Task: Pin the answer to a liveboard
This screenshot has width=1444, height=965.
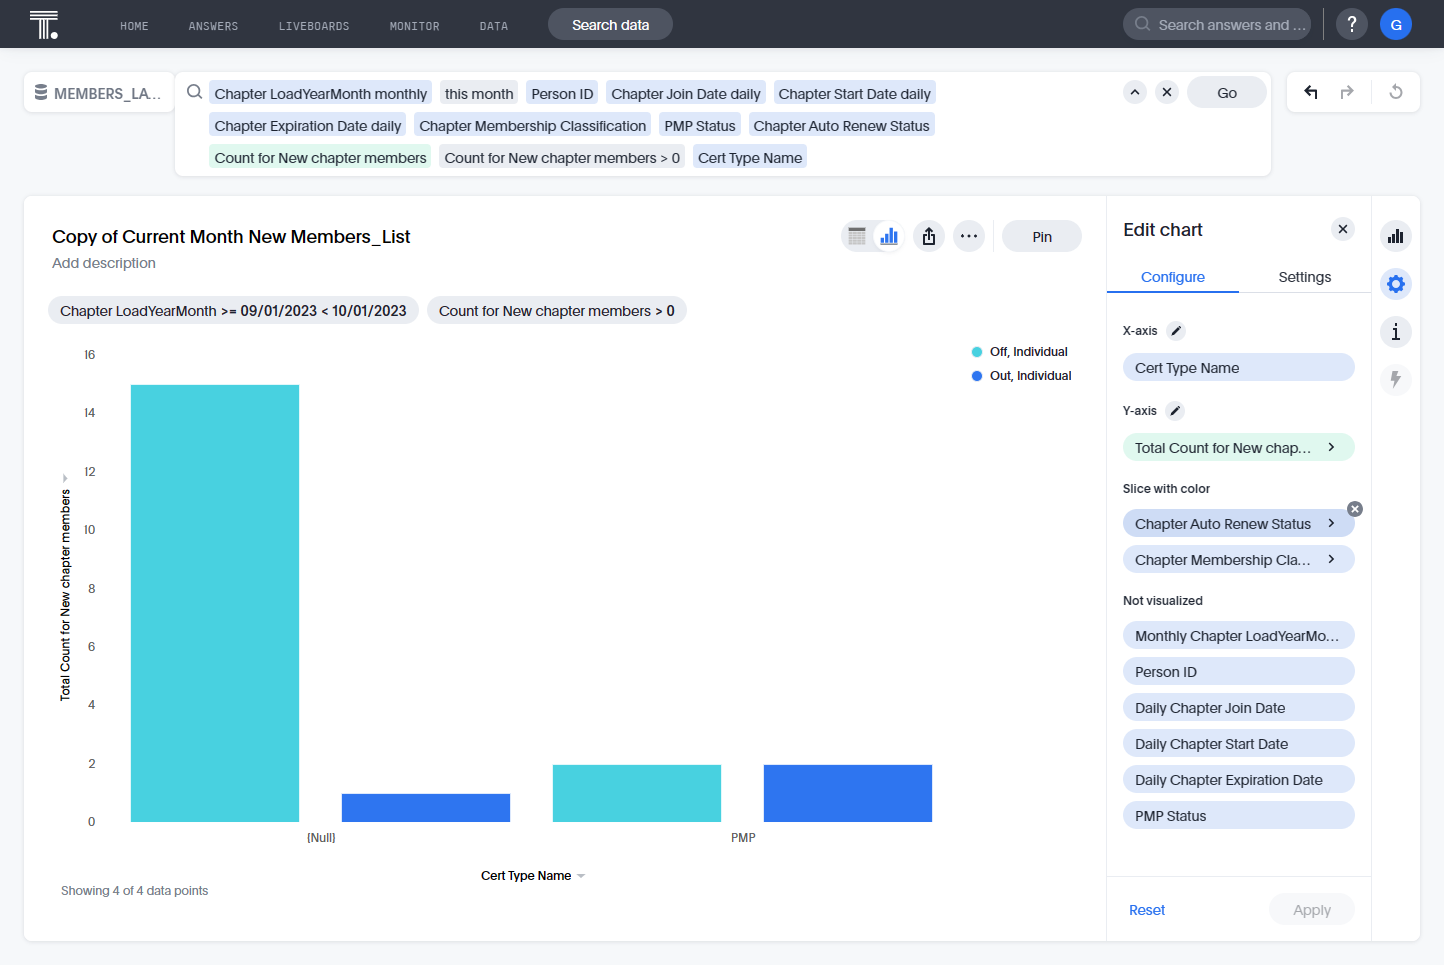Action: coord(1042,236)
